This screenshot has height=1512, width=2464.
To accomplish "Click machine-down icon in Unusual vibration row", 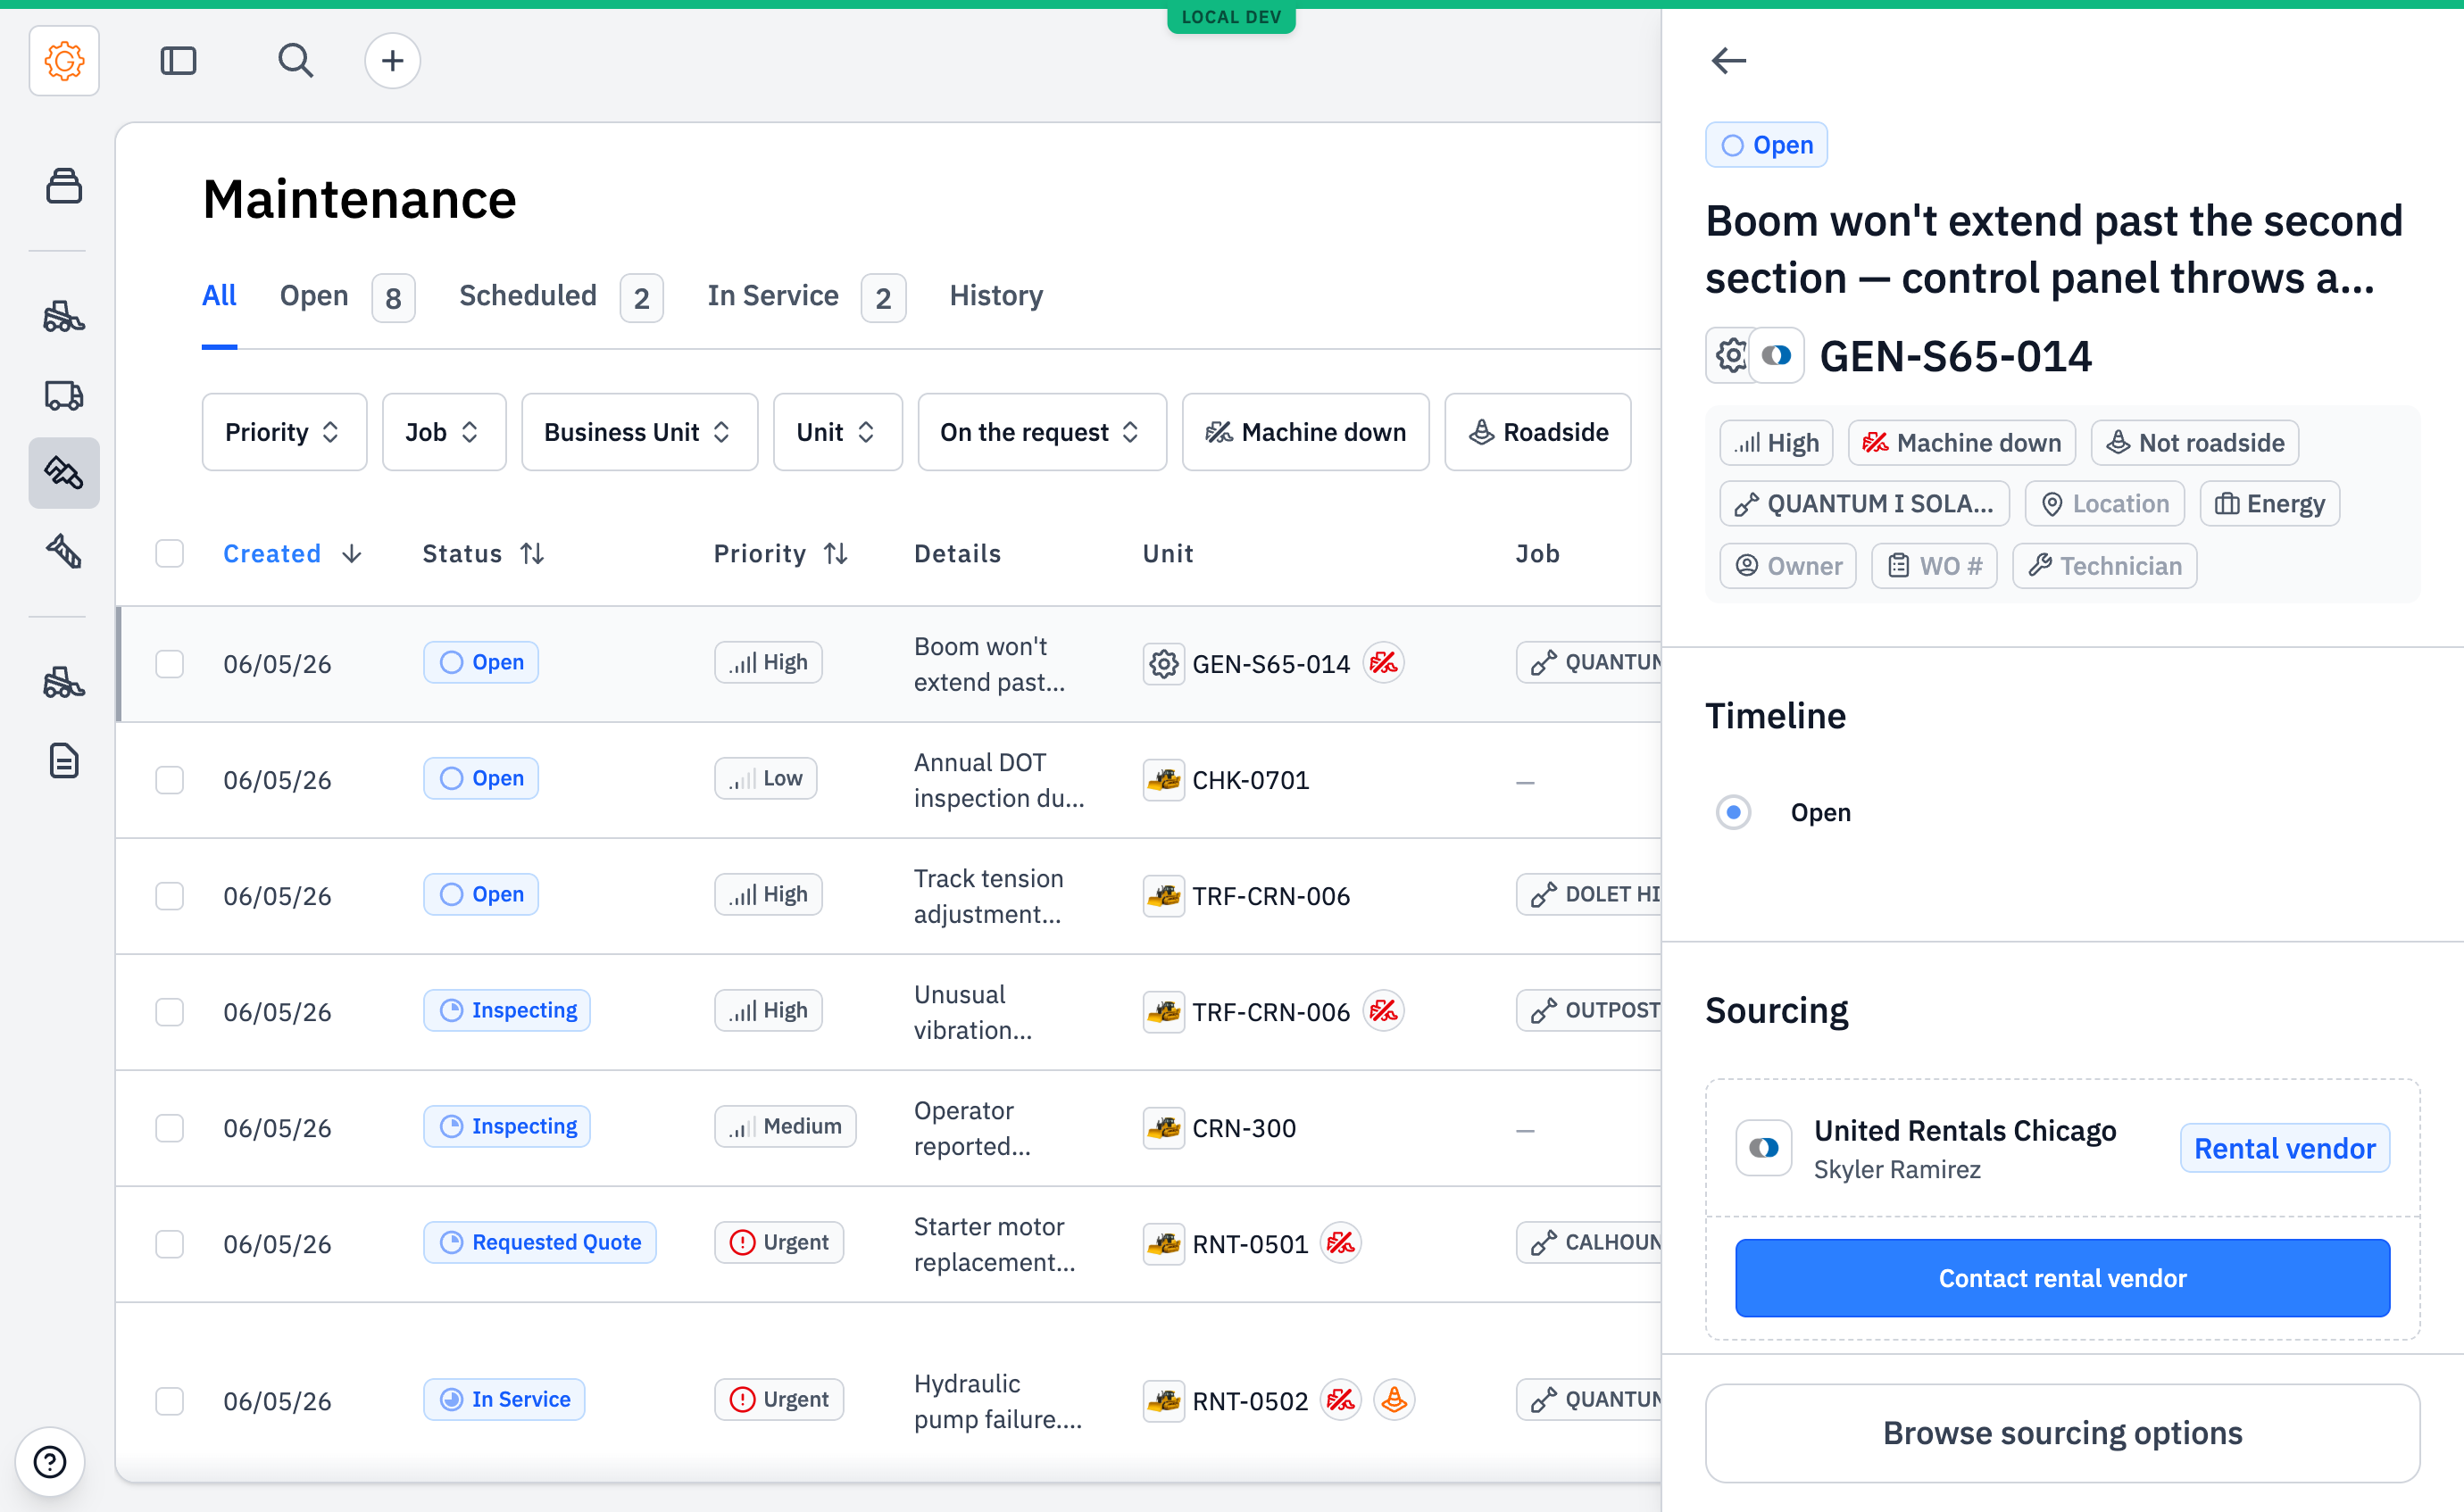I will (x=1384, y=1011).
